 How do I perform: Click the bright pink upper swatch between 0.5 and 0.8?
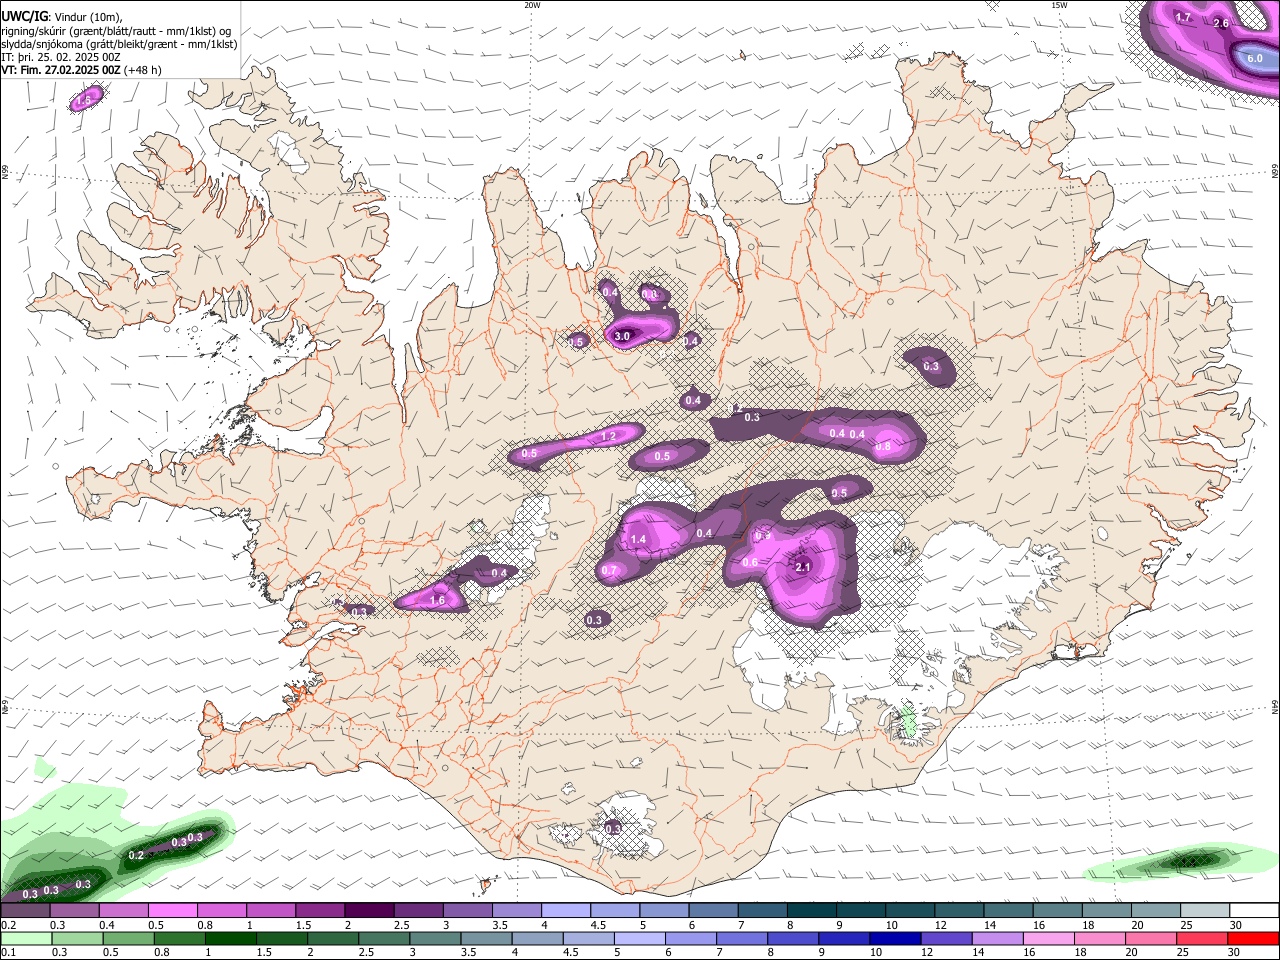[x=173, y=911]
